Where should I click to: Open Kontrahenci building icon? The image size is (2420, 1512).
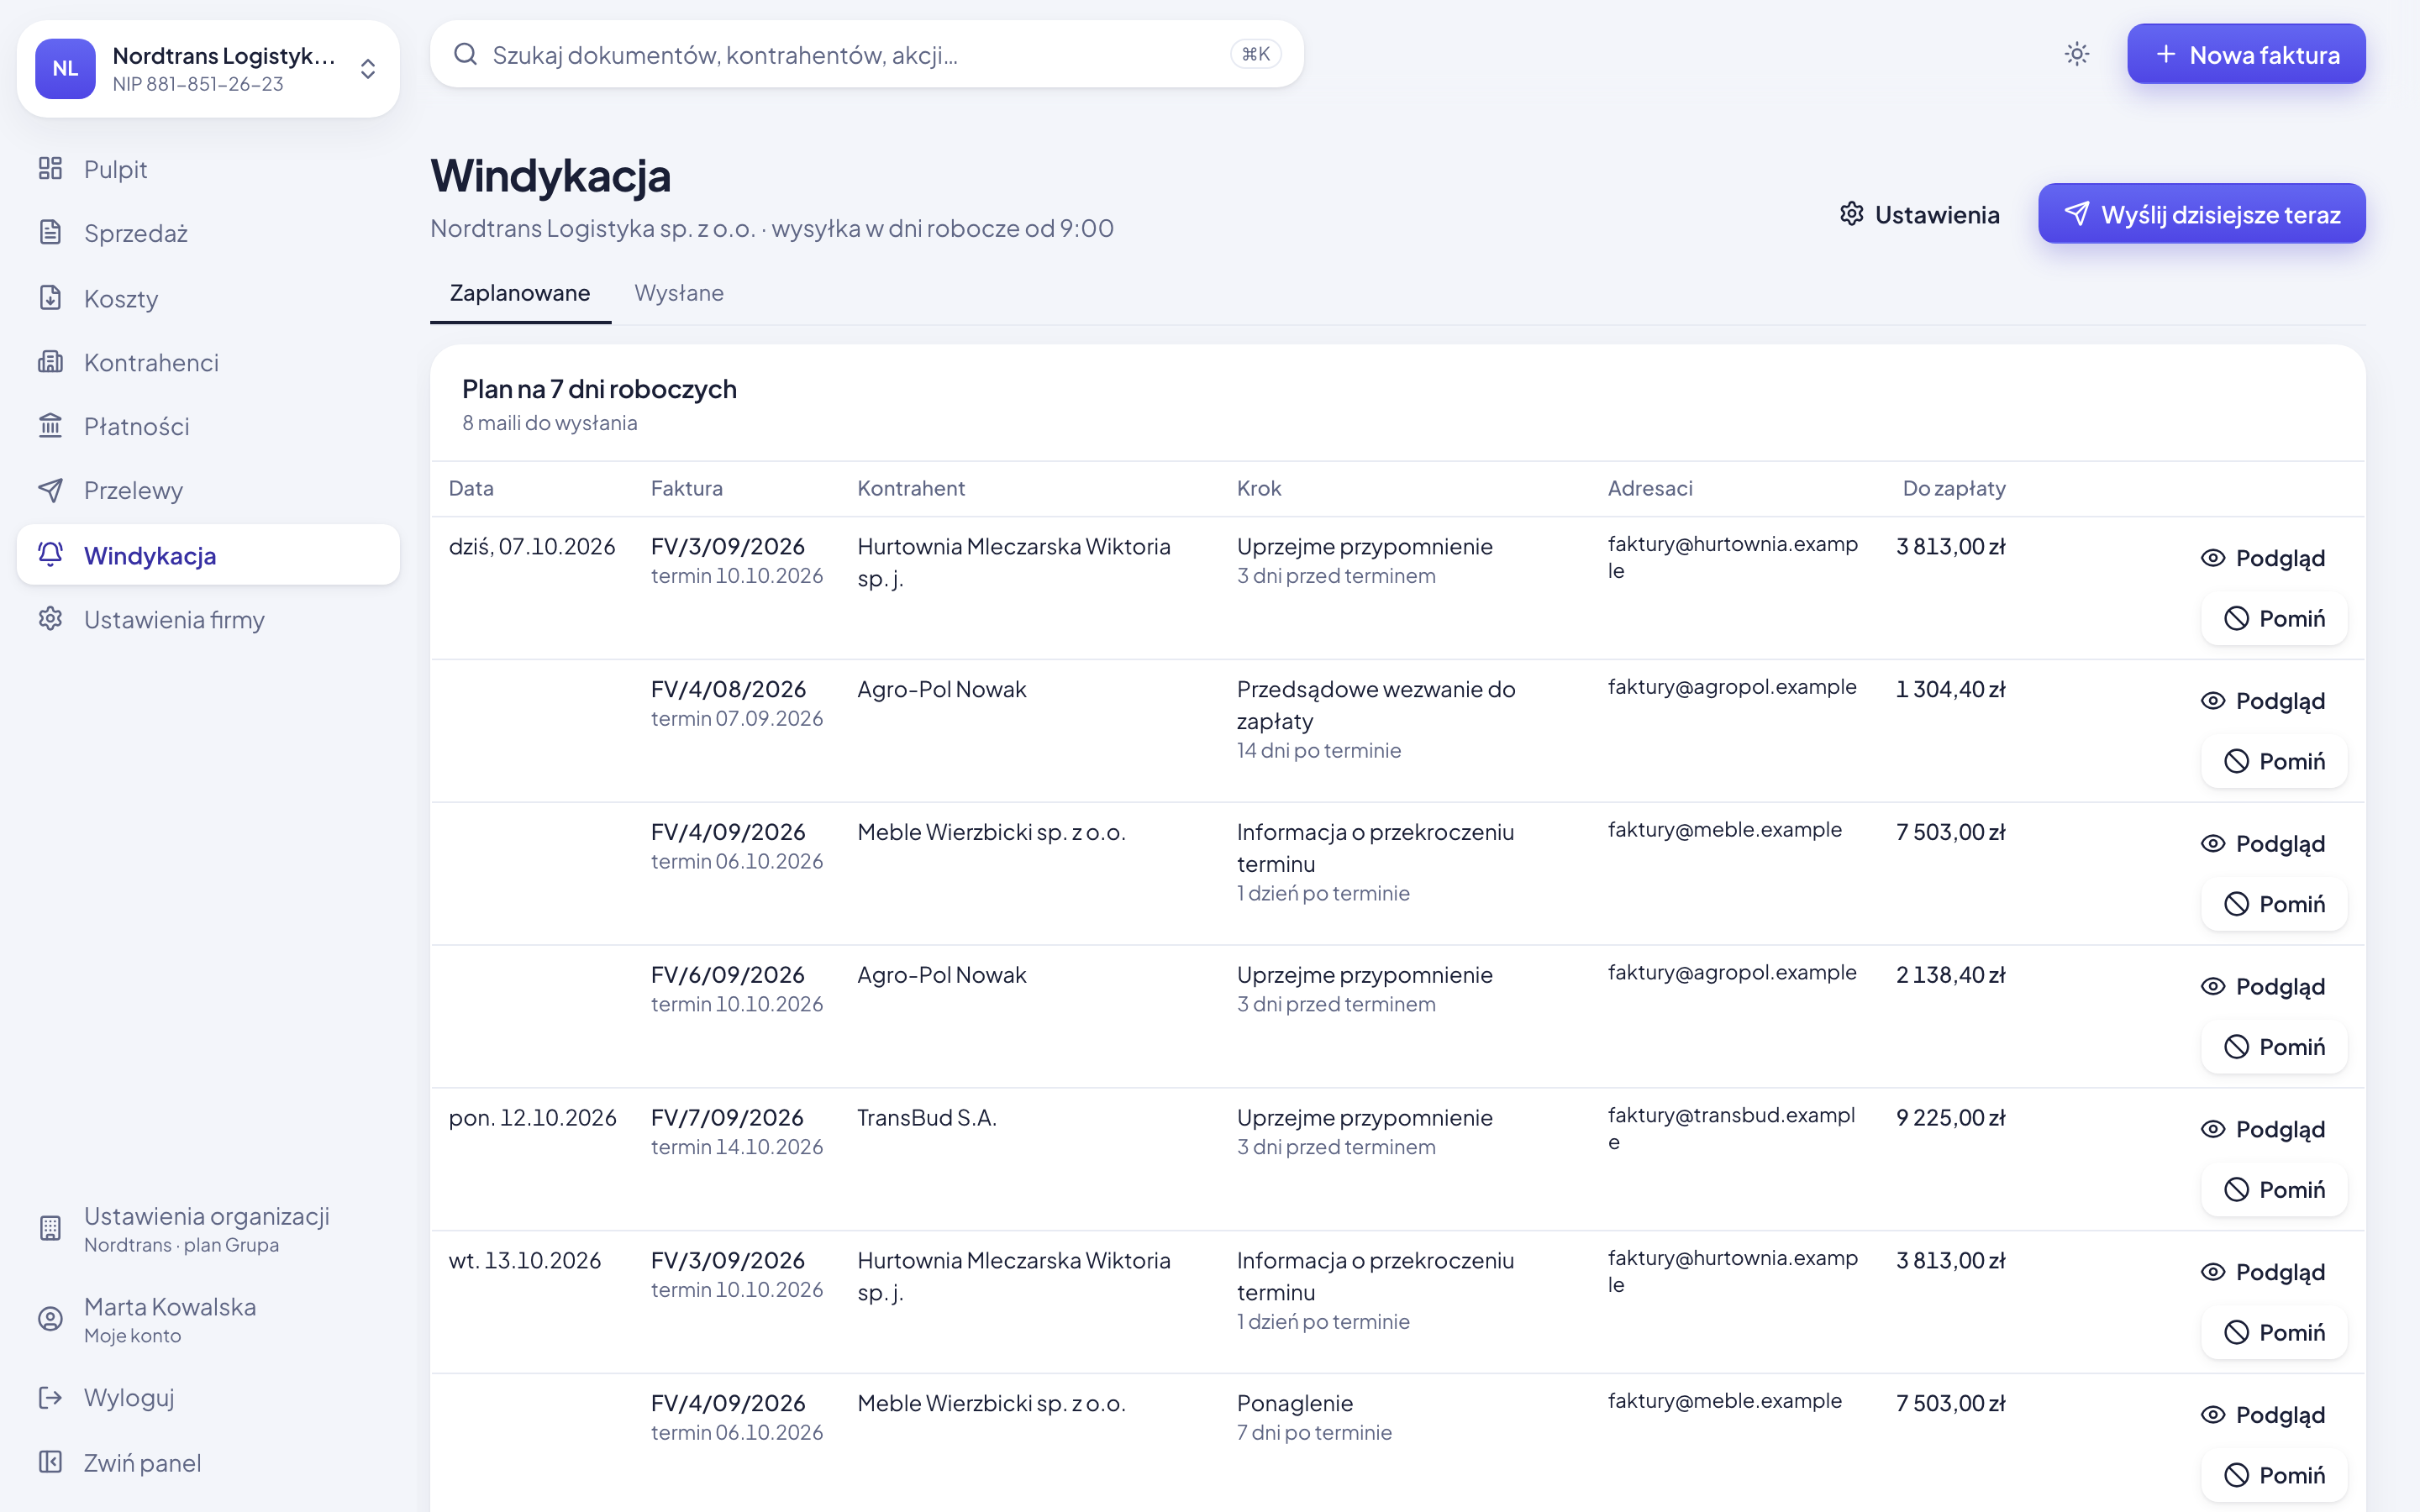[x=50, y=361]
